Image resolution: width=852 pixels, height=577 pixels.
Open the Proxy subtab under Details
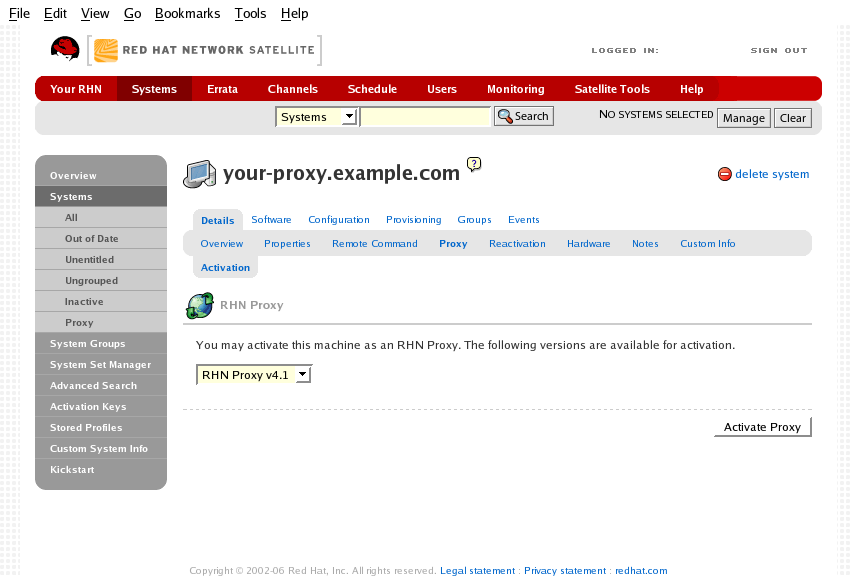pyautogui.click(x=453, y=243)
